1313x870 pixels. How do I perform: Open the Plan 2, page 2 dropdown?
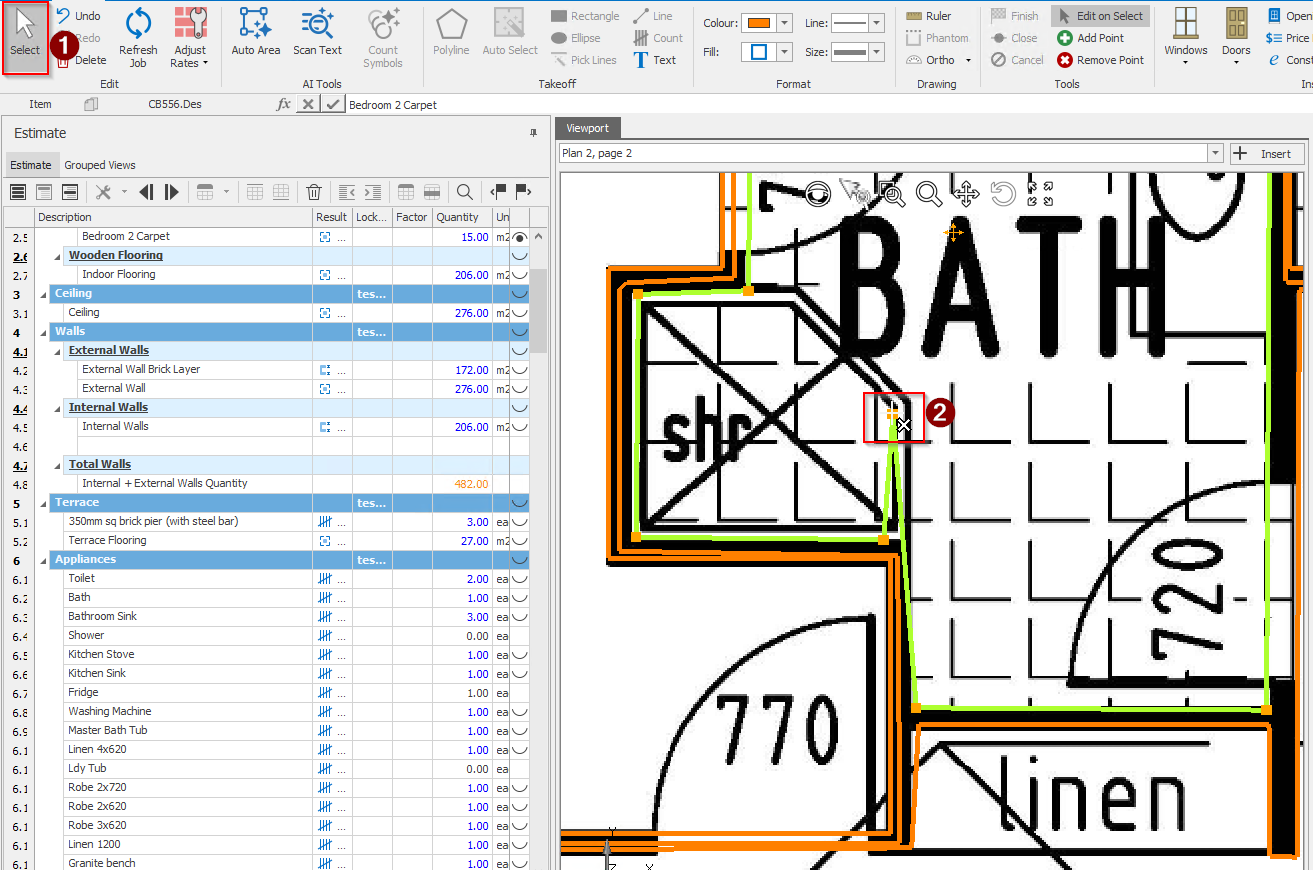coord(1215,153)
